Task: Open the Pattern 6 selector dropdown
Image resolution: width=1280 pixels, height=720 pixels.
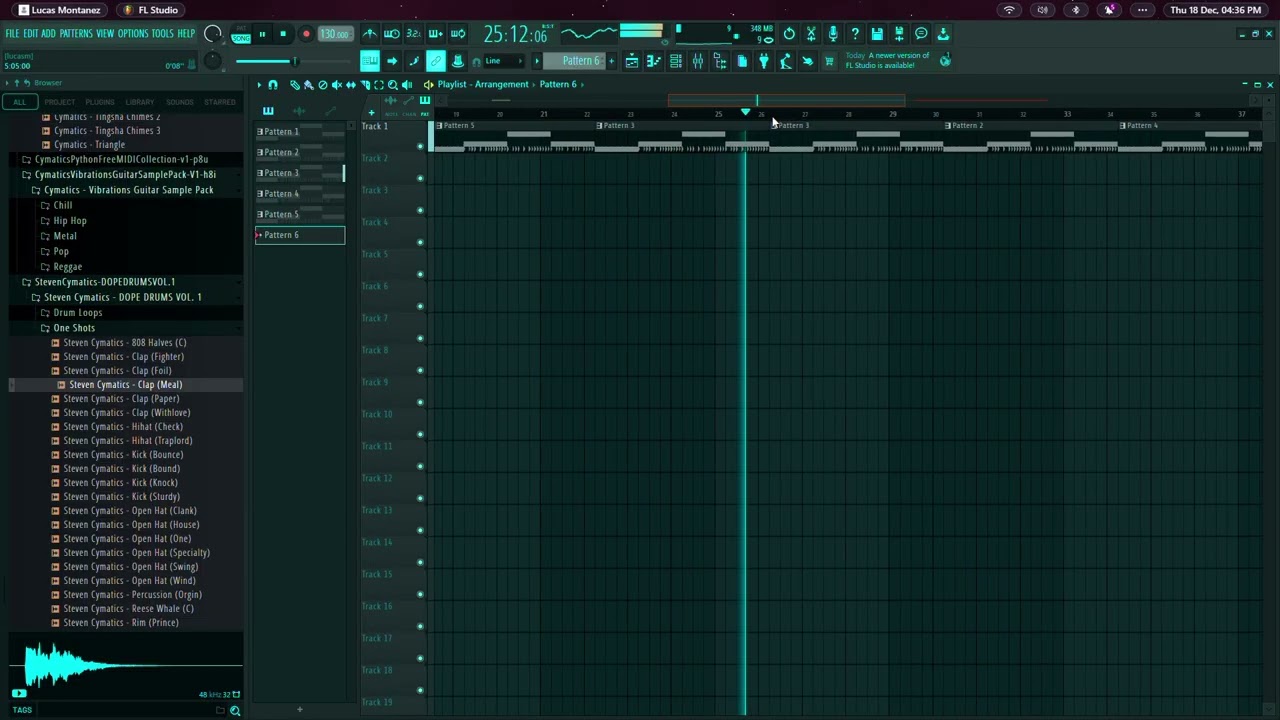Action: pos(574,61)
